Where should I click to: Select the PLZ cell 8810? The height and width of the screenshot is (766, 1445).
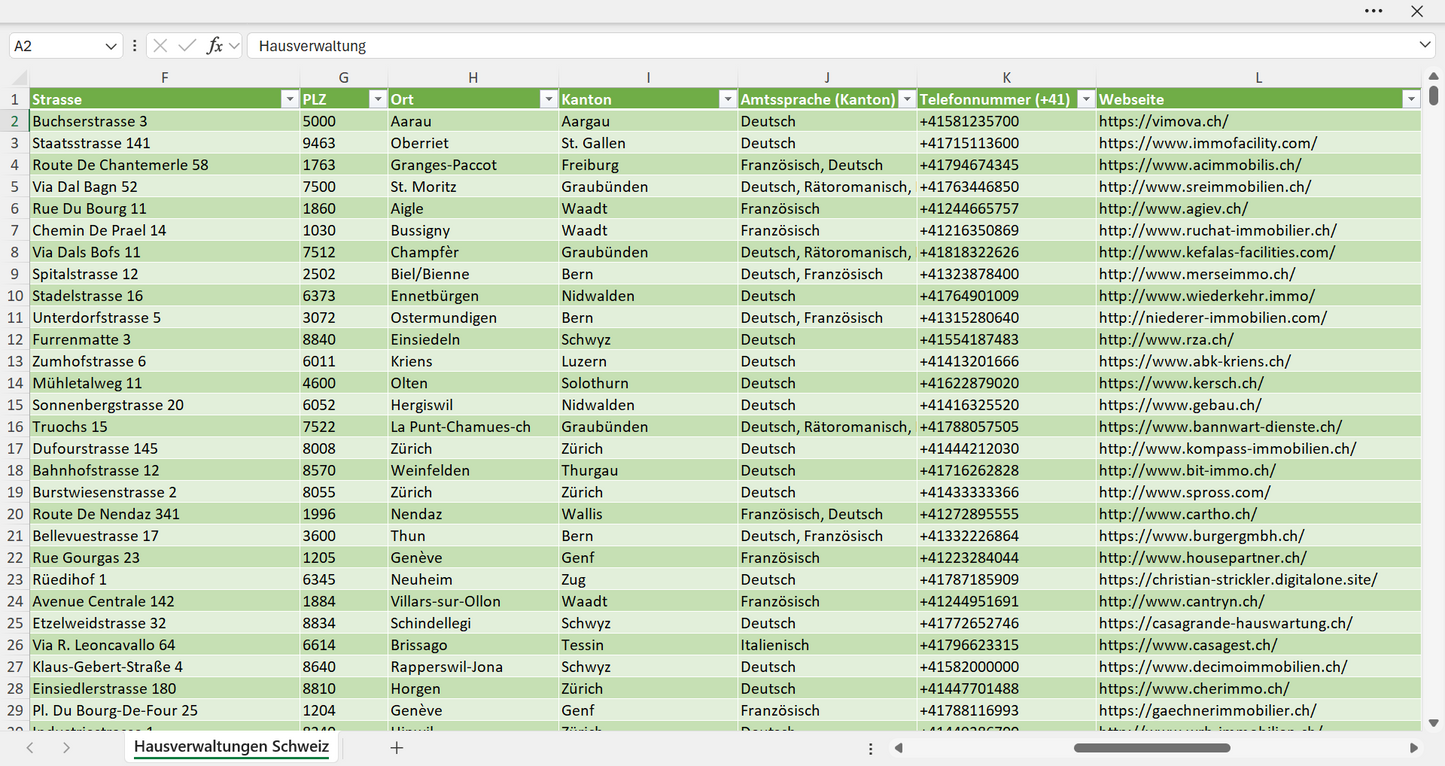344,688
